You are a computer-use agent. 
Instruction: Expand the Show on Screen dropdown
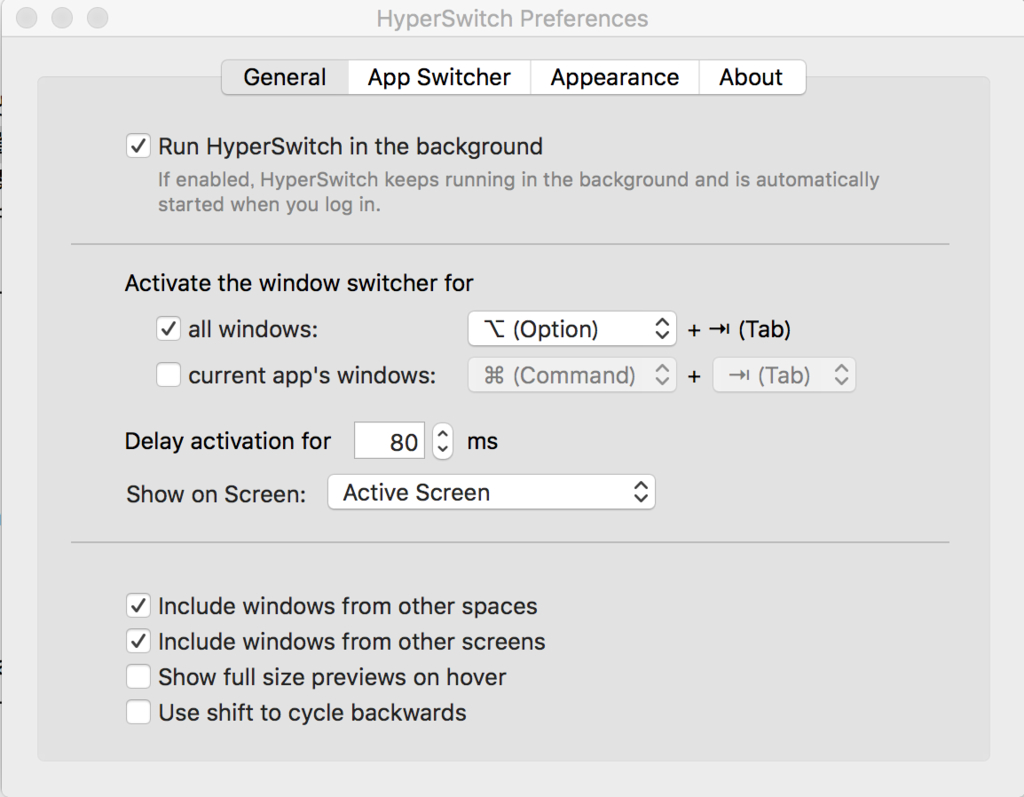point(491,493)
